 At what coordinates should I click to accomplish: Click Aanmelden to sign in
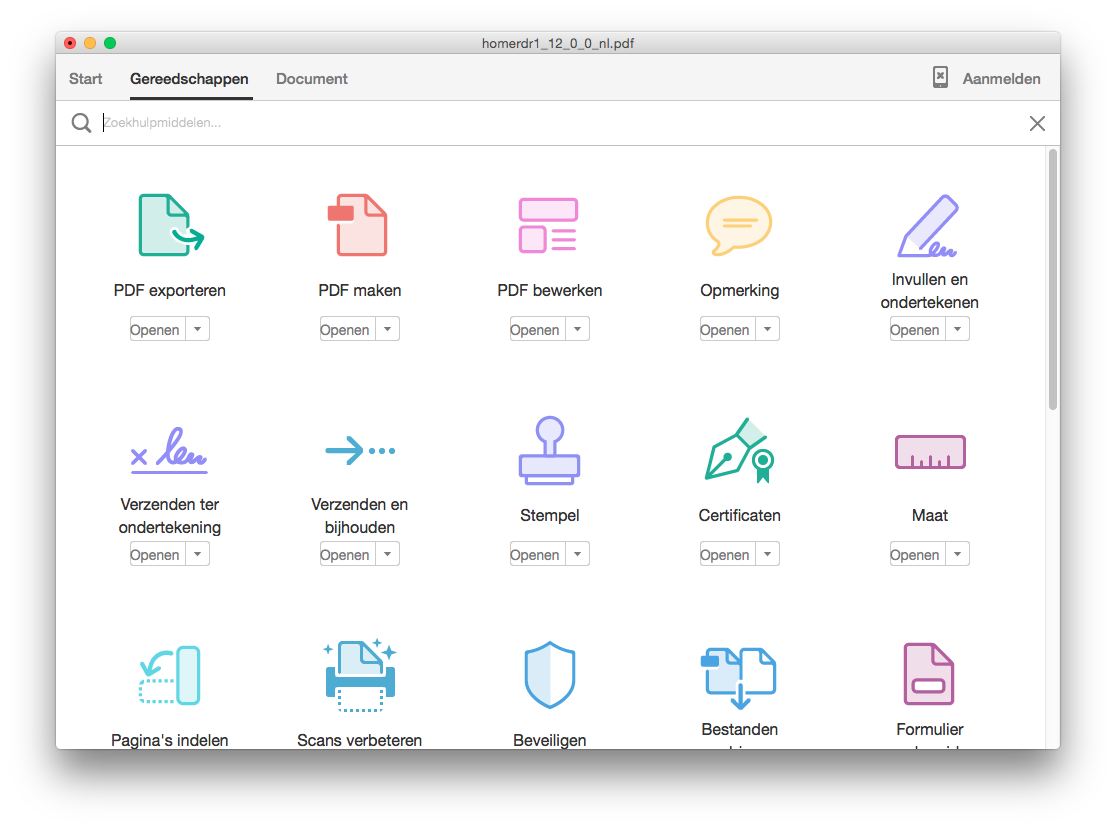(x=1000, y=79)
